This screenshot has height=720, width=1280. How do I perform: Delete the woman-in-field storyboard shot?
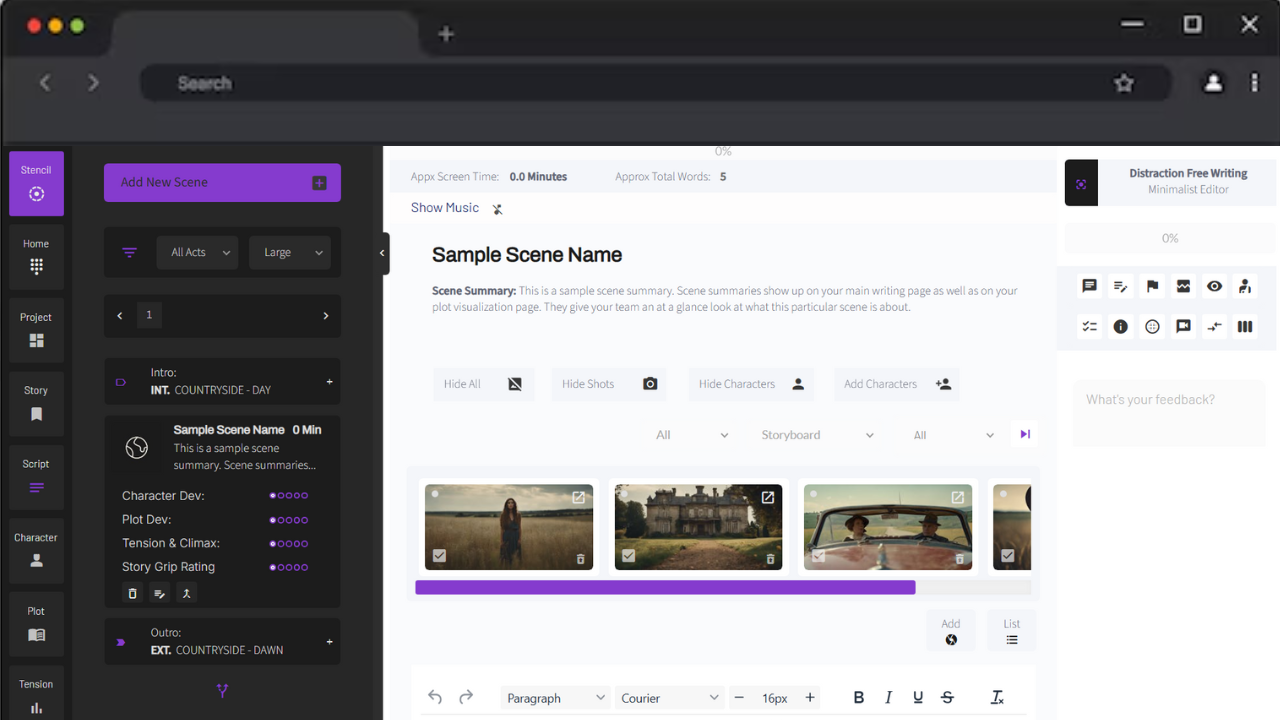coord(581,559)
